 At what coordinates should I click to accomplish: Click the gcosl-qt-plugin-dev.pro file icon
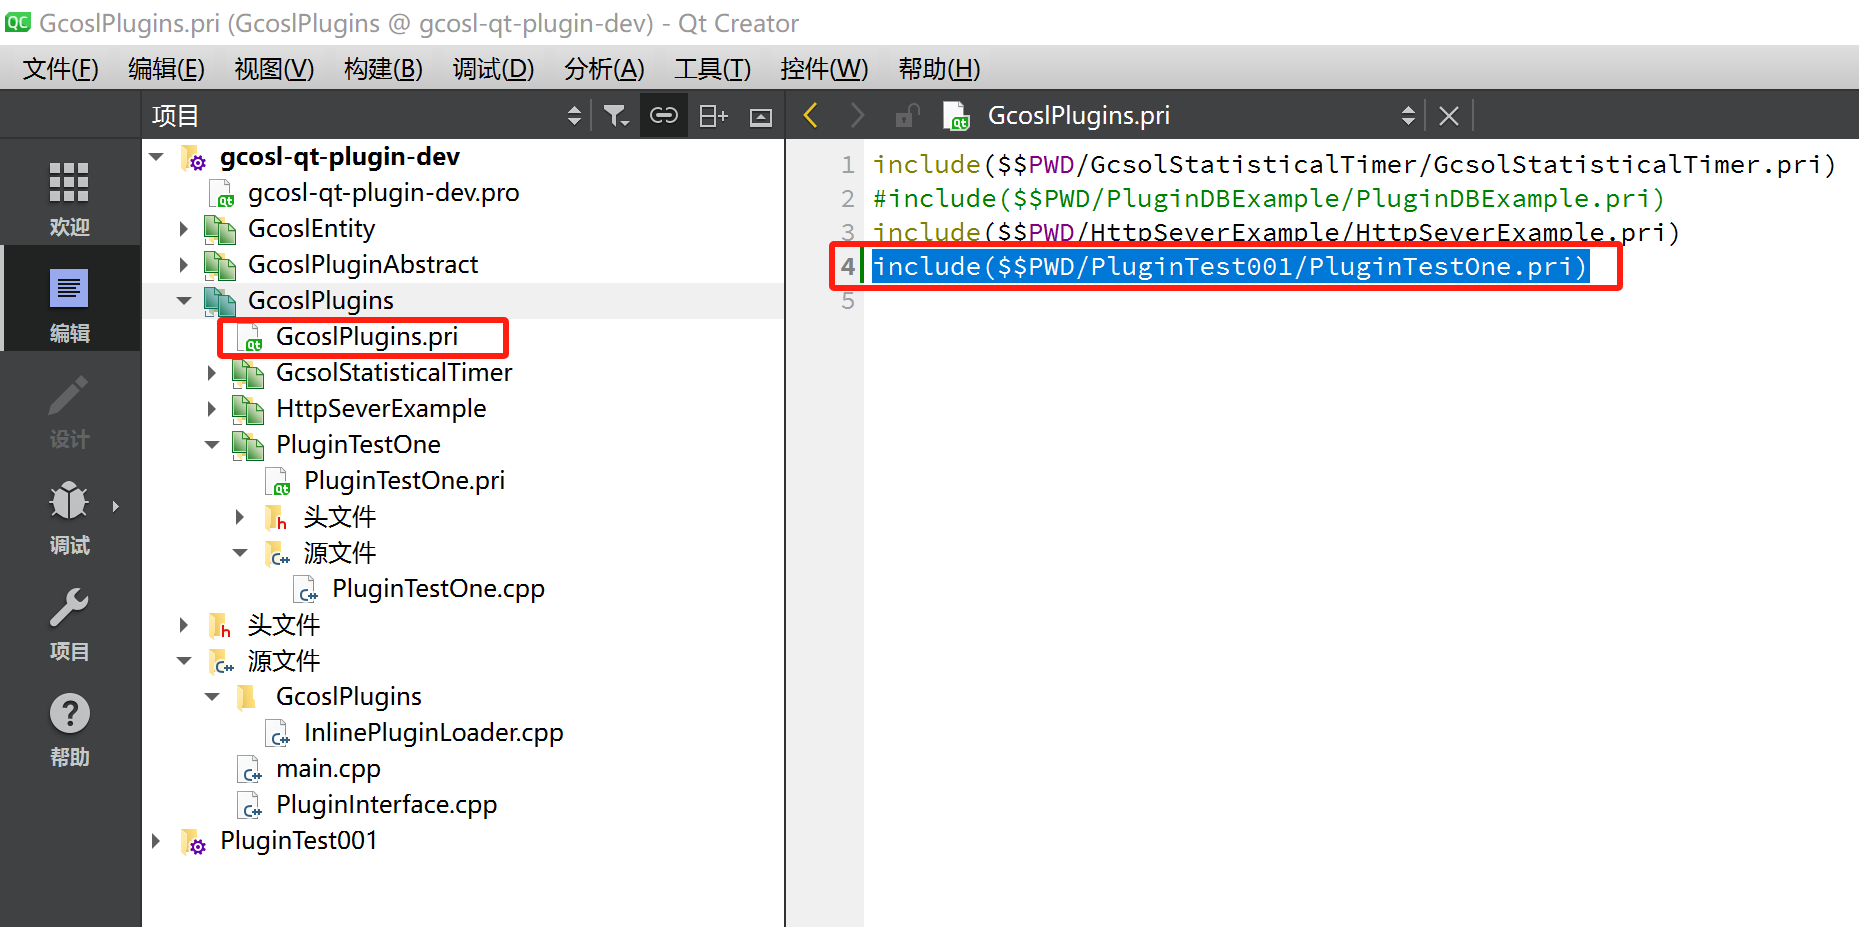tap(222, 194)
